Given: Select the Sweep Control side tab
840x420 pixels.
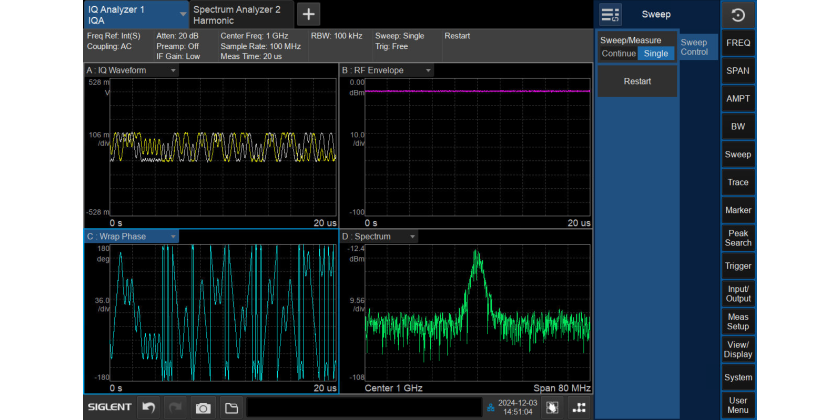Looking at the screenshot, I should 694,47.
